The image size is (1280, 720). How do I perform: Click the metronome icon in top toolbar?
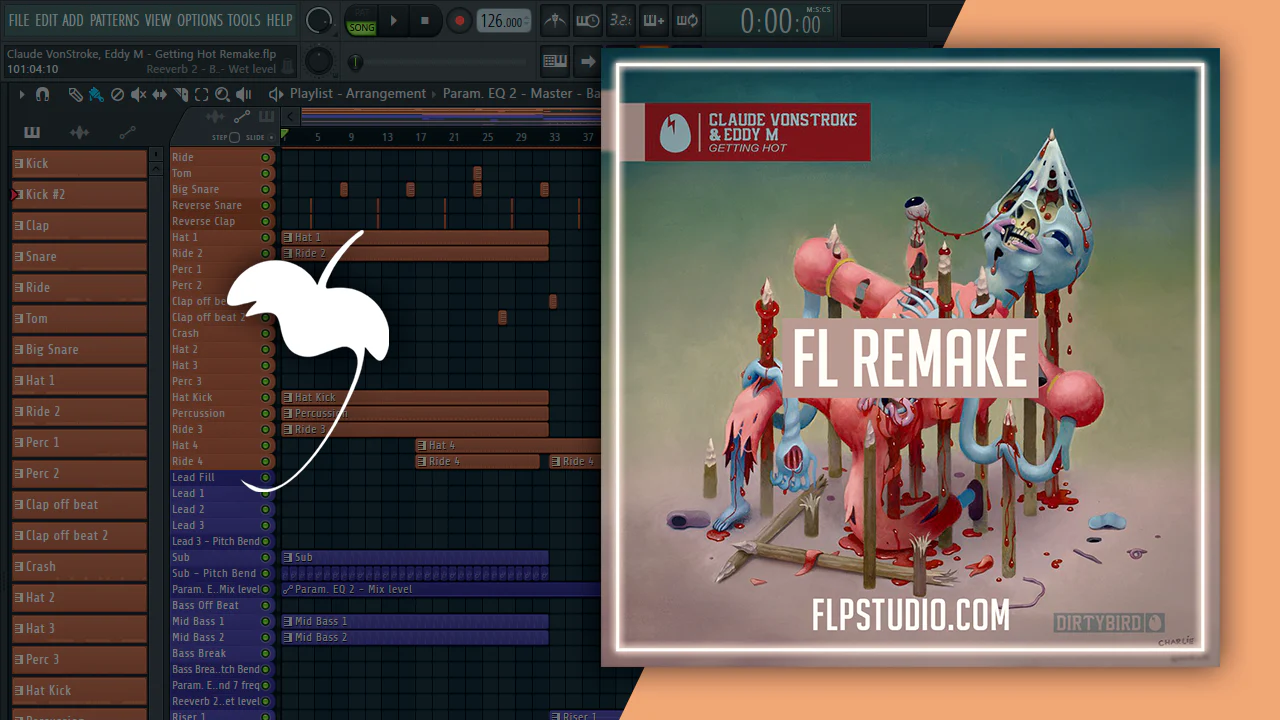click(x=554, y=20)
